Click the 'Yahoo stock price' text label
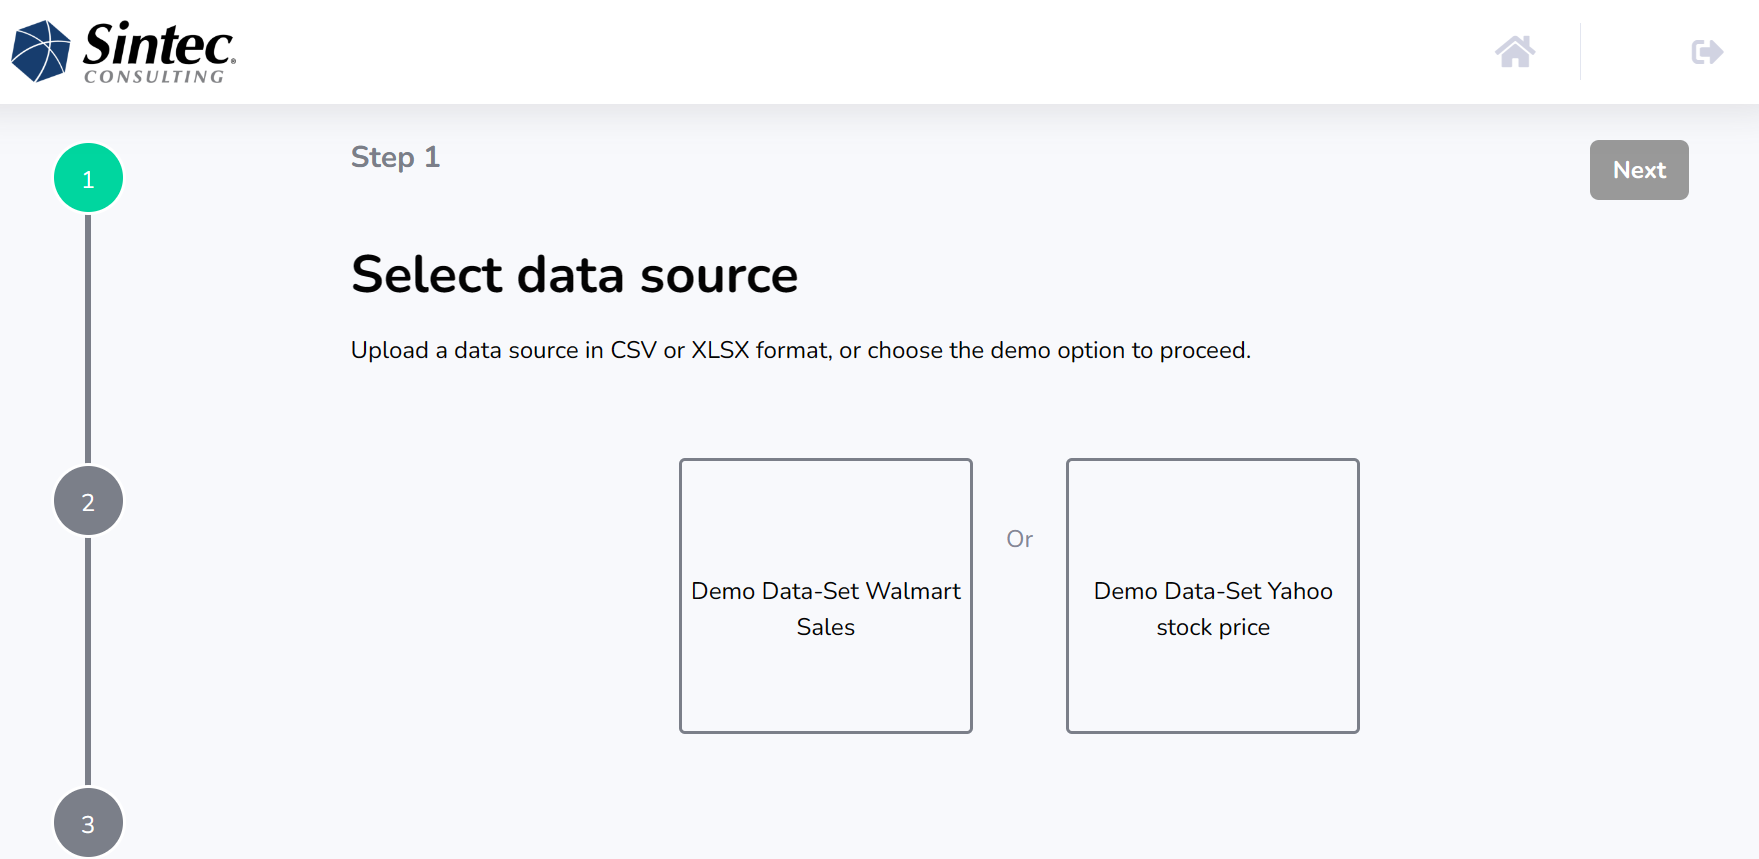Screen dimensions: 1759x859 coord(1213,609)
